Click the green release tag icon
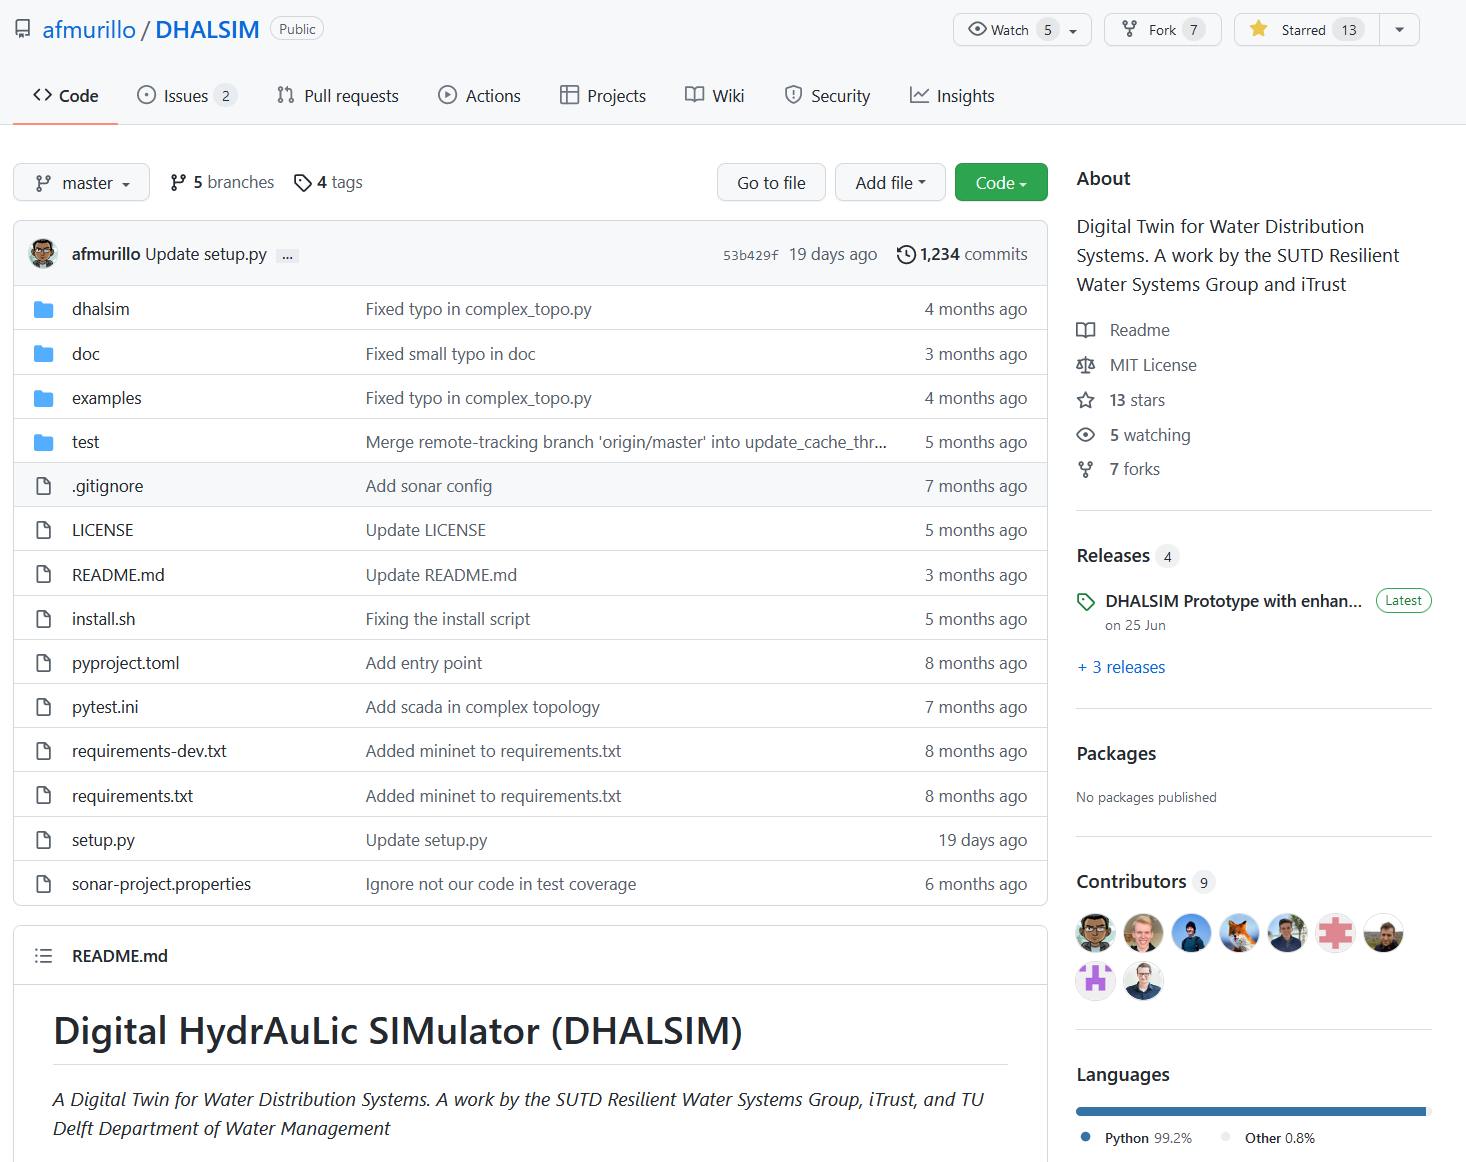Screen dimensions: 1466x1162 click(1086, 602)
